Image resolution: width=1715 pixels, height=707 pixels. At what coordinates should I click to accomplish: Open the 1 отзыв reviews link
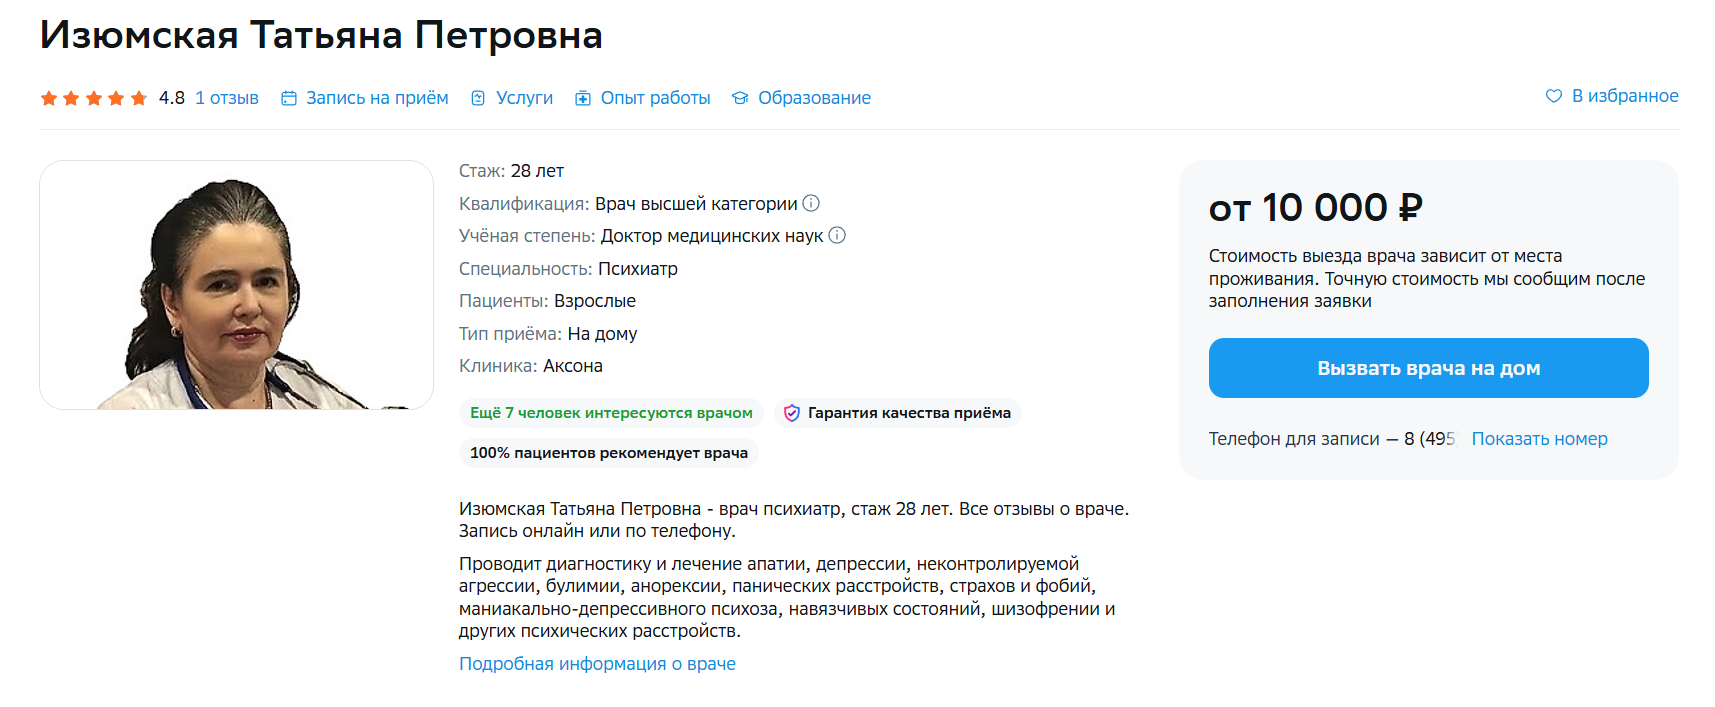click(x=227, y=98)
